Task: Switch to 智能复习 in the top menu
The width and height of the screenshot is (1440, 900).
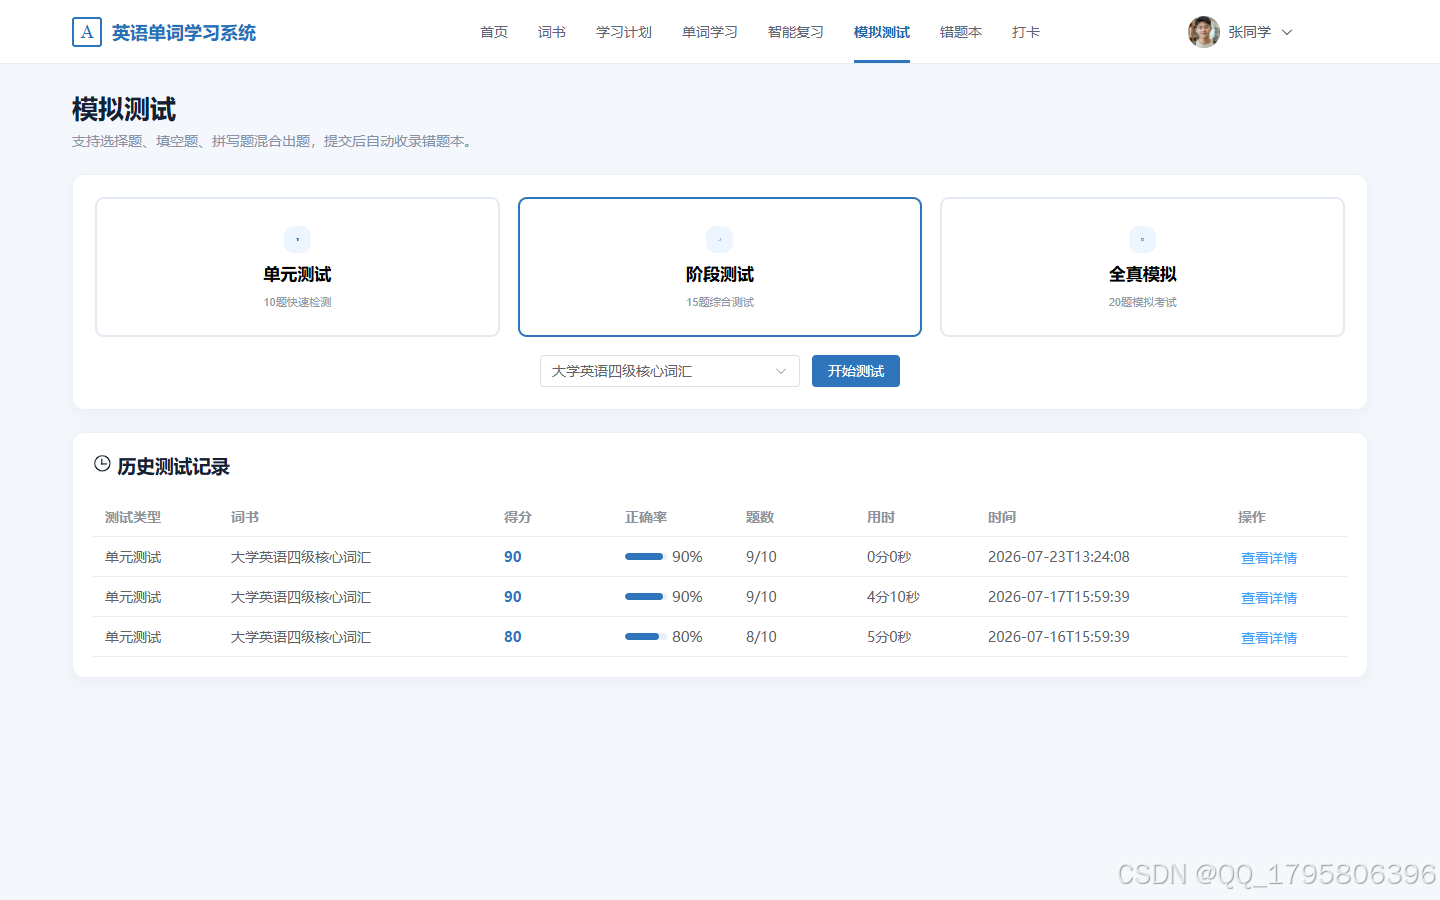Action: 796,32
